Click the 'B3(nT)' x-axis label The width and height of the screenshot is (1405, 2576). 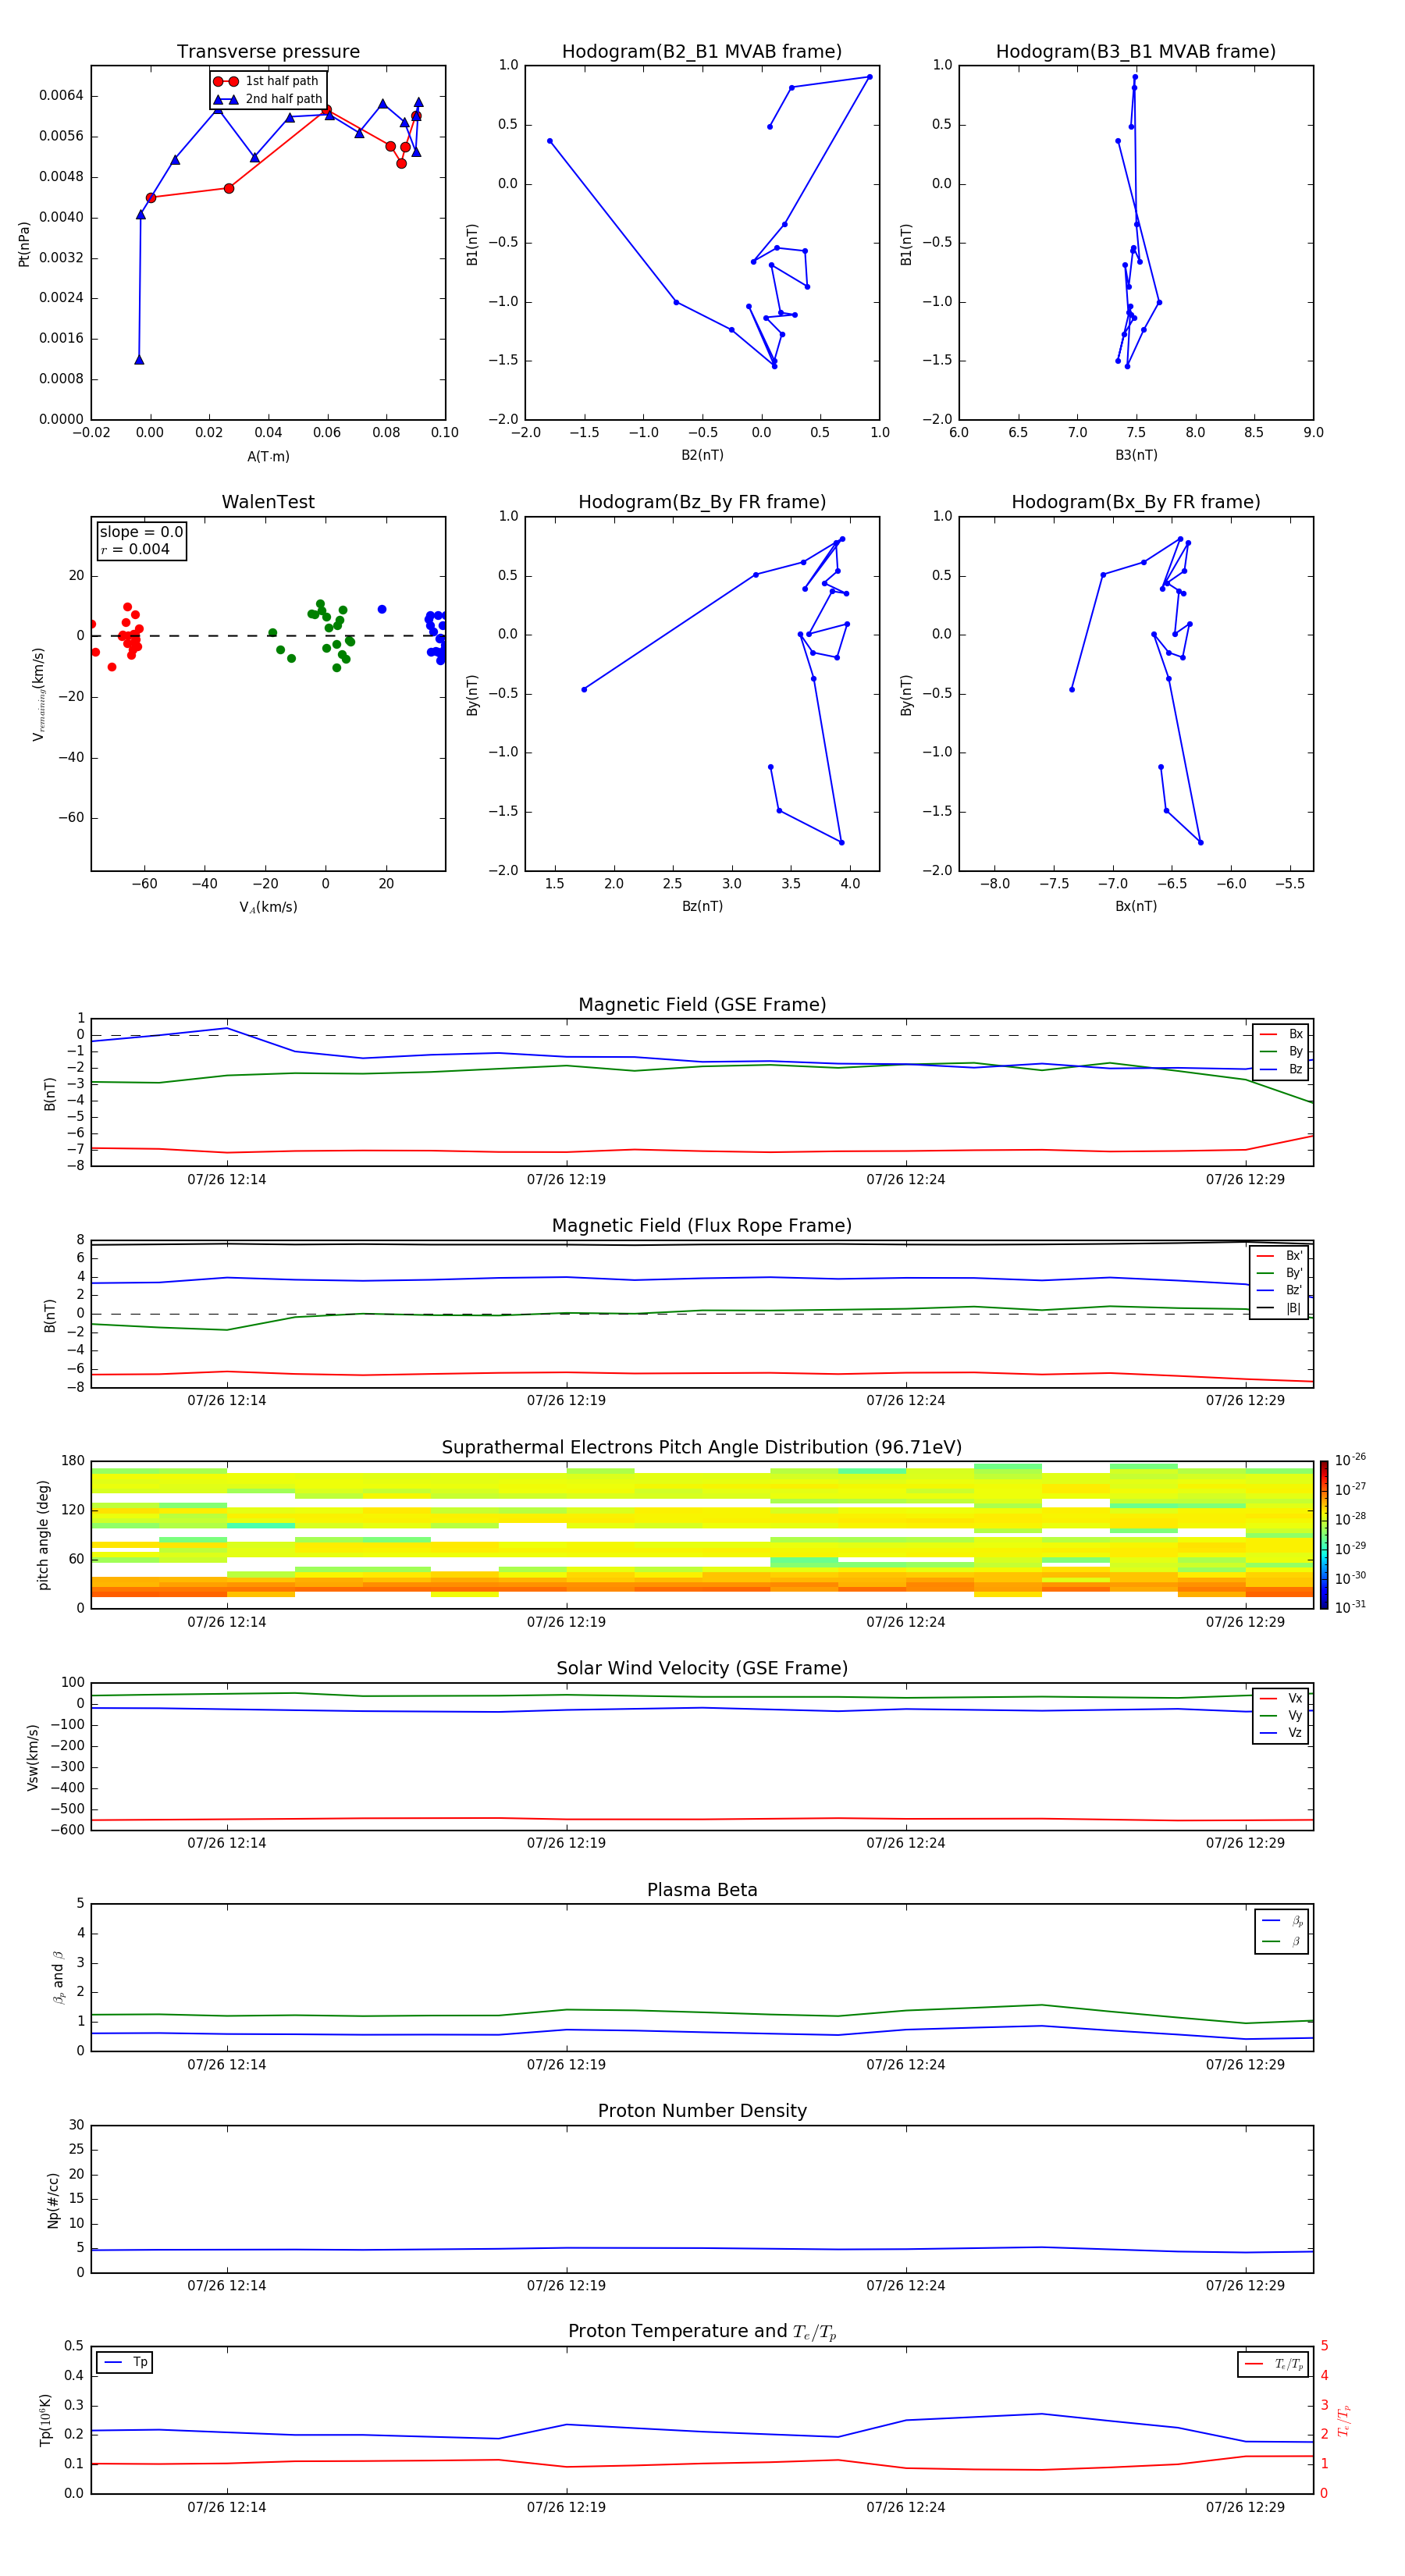click(x=1136, y=455)
